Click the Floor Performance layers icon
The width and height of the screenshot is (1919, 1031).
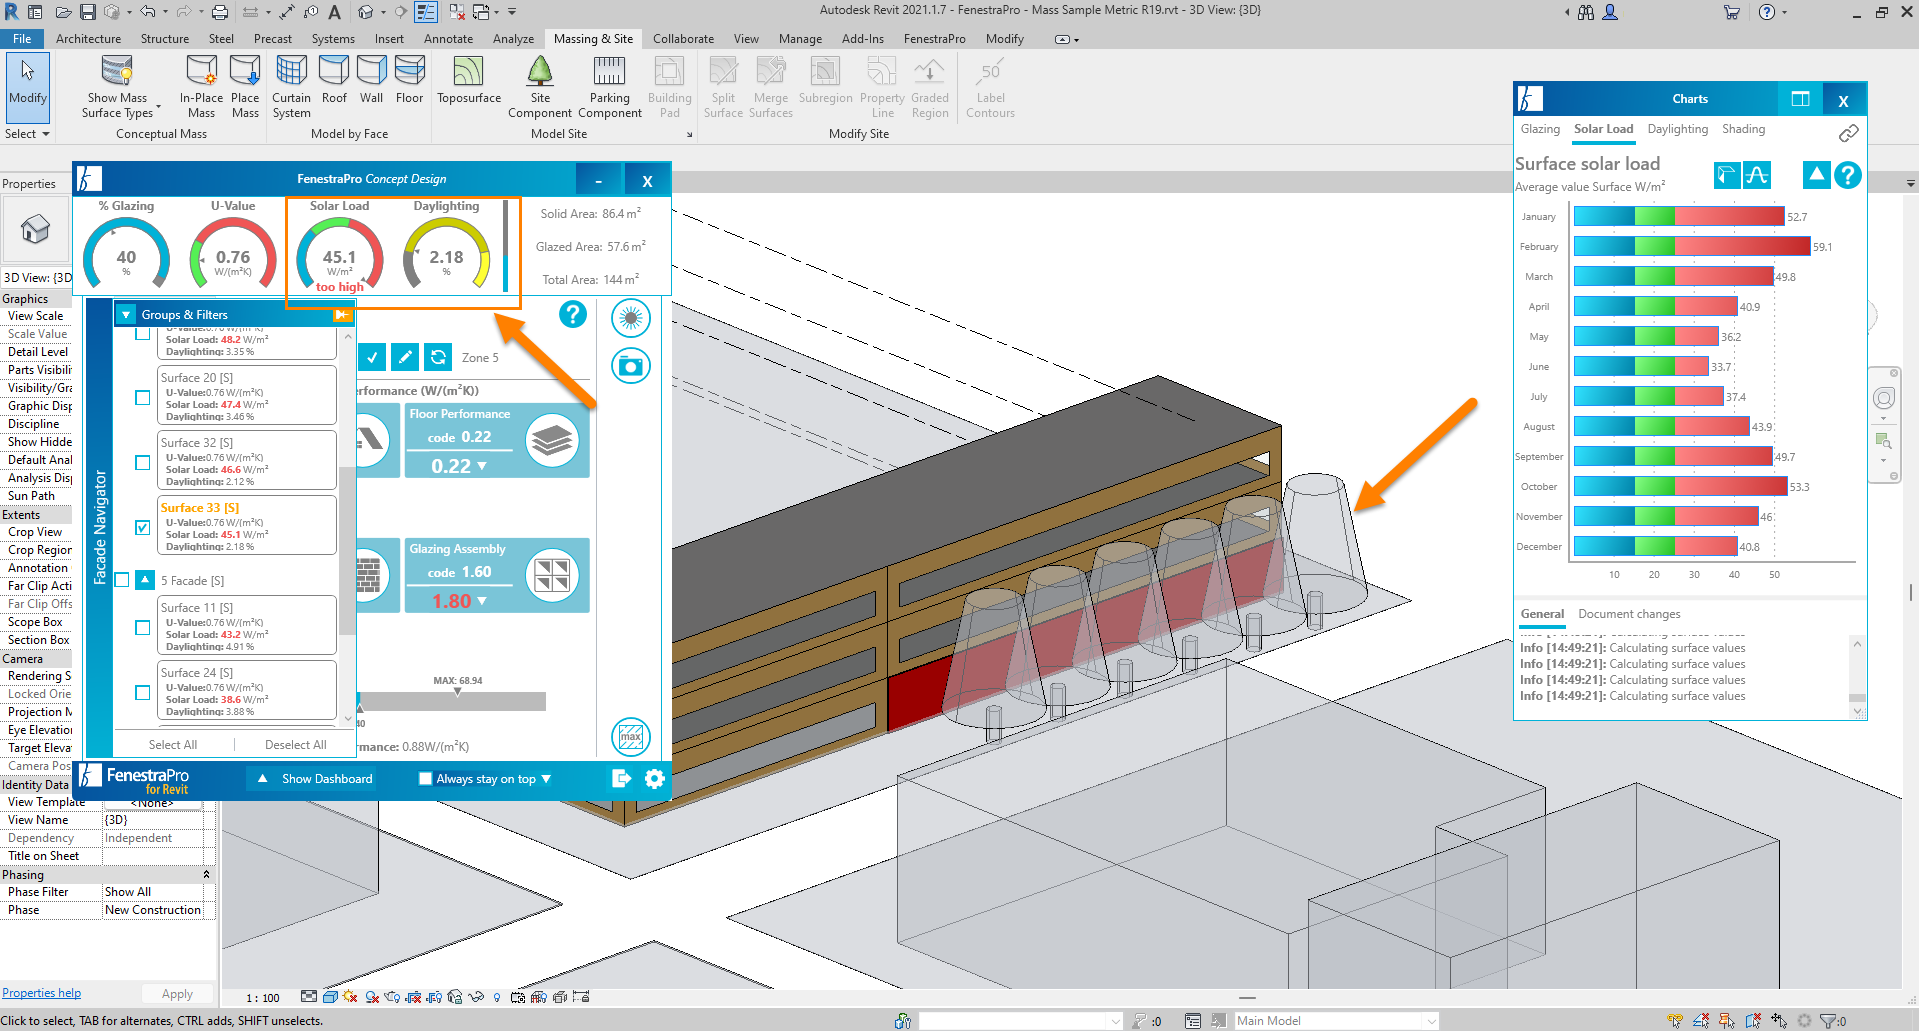point(553,441)
